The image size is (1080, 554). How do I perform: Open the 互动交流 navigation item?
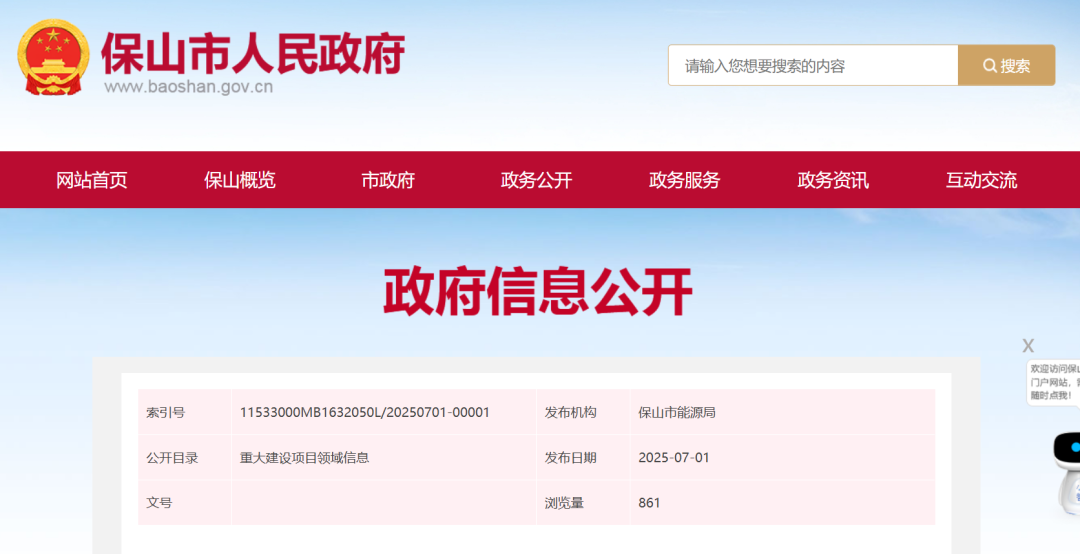pos(981,180)
